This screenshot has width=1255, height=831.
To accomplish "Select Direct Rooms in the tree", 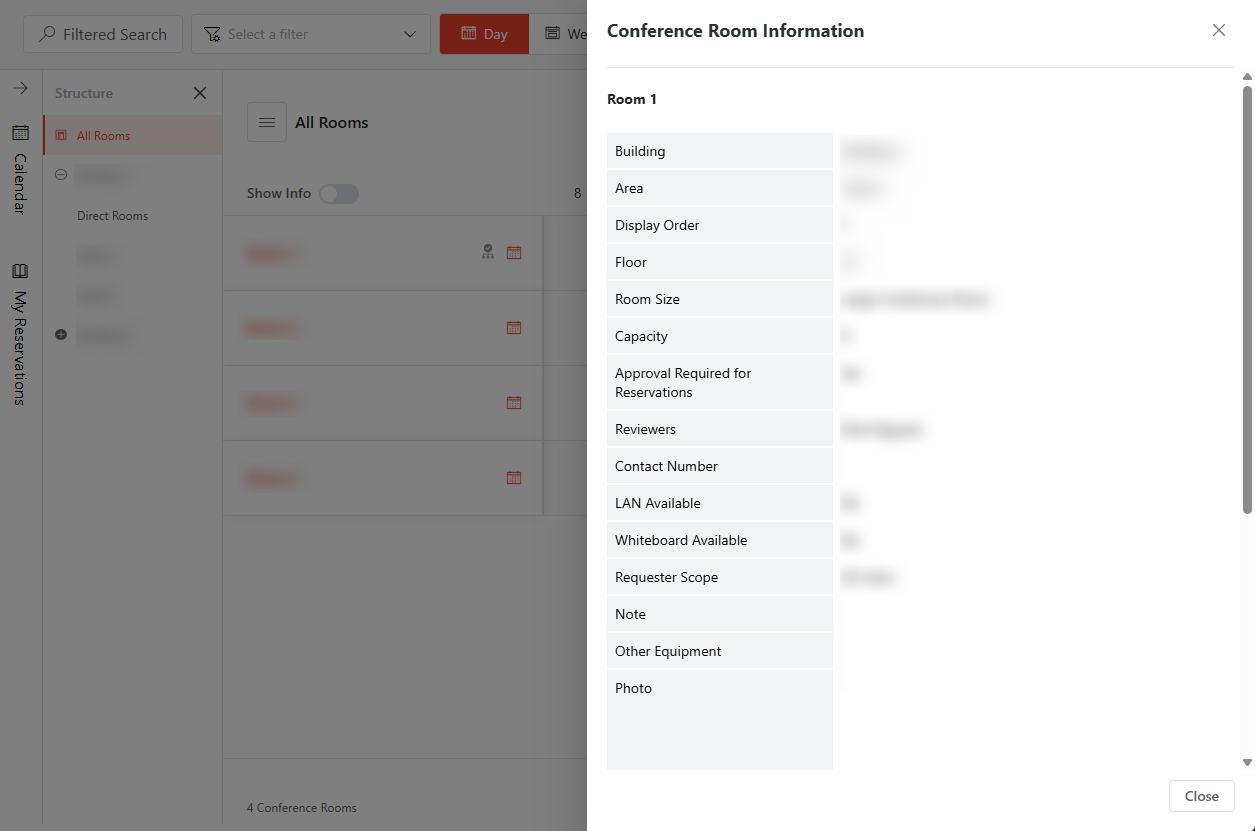I will [x=112, y=216].
